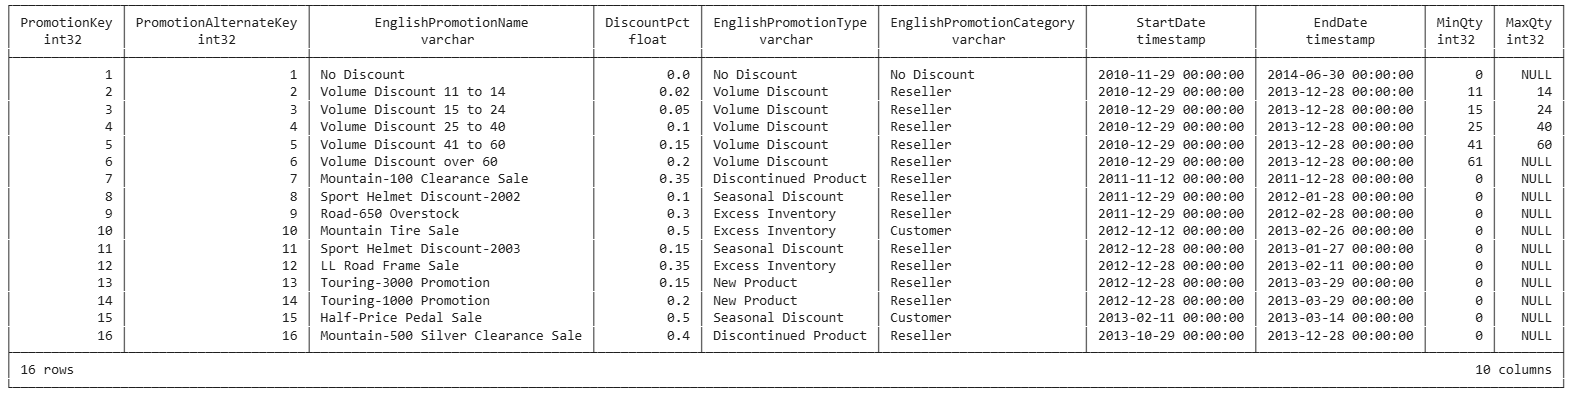
Task: Click the 2014-06-30 end date cell
Action: (1340, 75)
